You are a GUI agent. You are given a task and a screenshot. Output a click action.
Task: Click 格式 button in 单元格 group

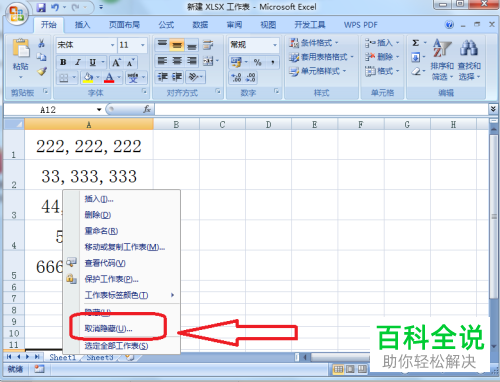[382, 71]
